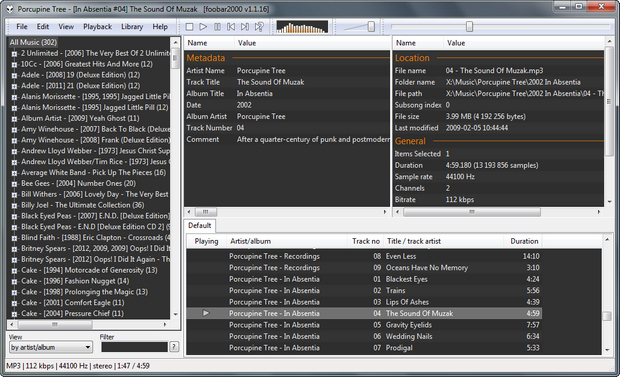Click the metadata panel horizontal scrollbar thumb
This screenshot has width=620, height=377.
point(206,212)
